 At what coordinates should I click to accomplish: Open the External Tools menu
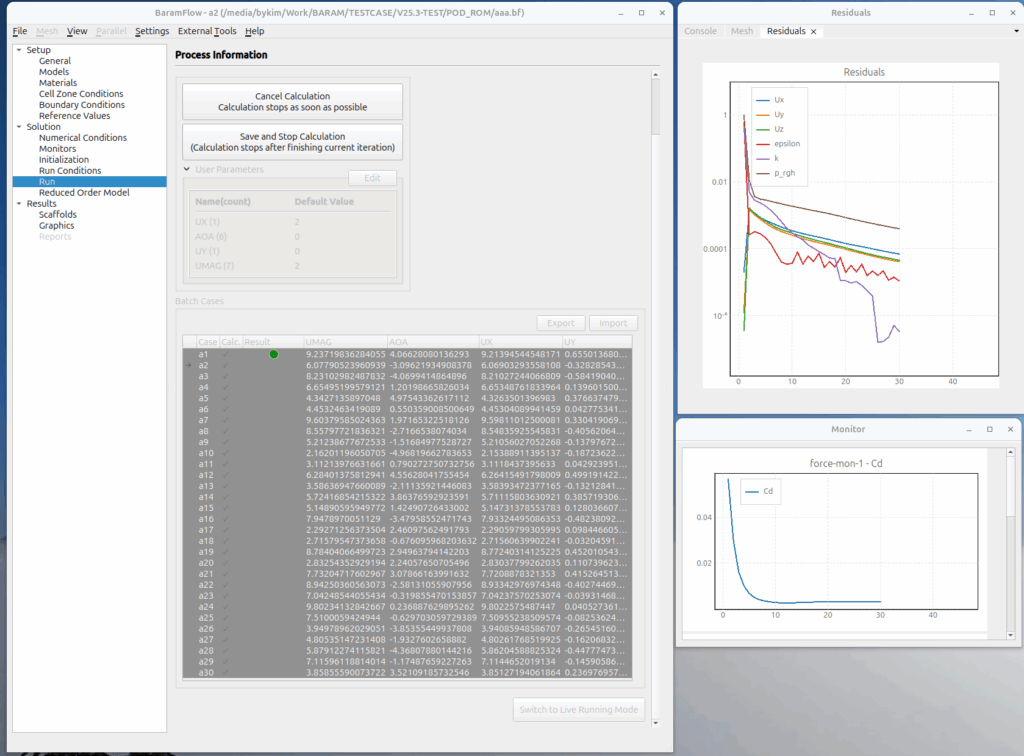pos(207,31)
